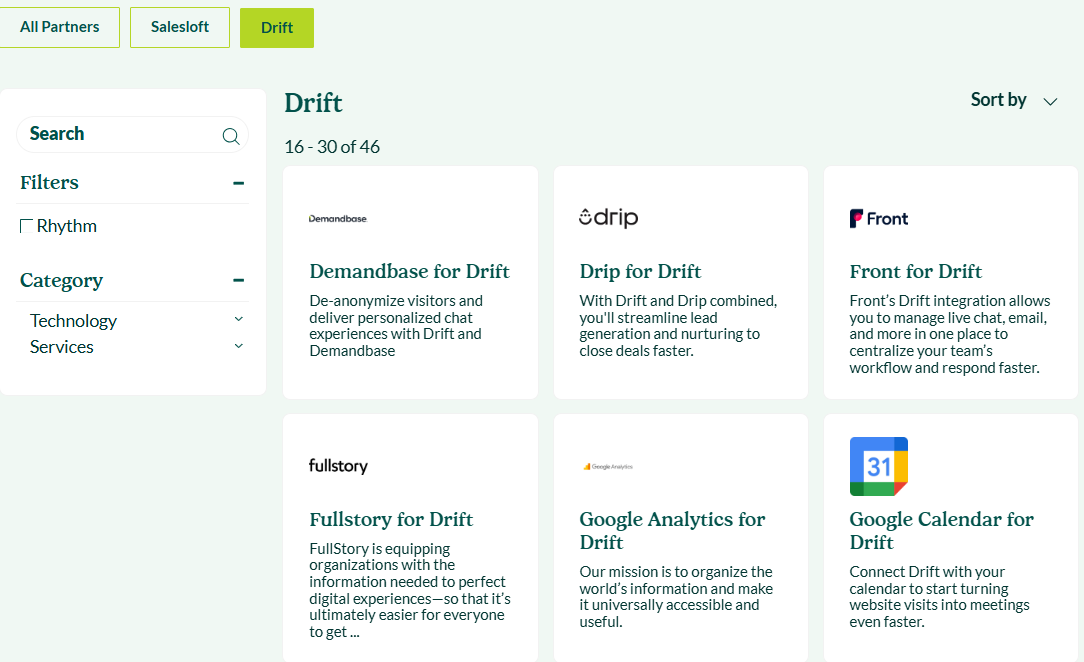Click the Technology category label
This screenshot has width=1084, height=662.
[73, 321]
